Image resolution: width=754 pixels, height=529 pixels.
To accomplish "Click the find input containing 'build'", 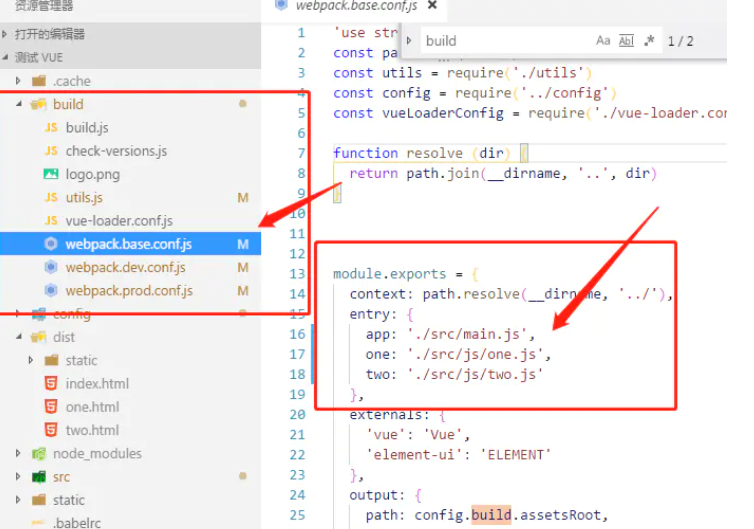I will tap(505, 41).
